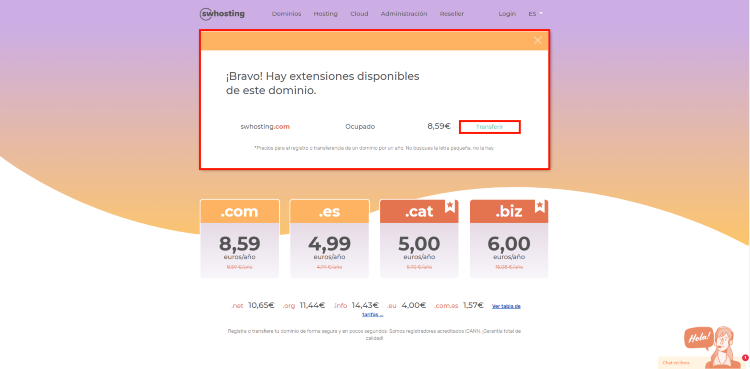Click the star ribbon on .cat card
Screen dimensions: 750x369
point(450,207)
